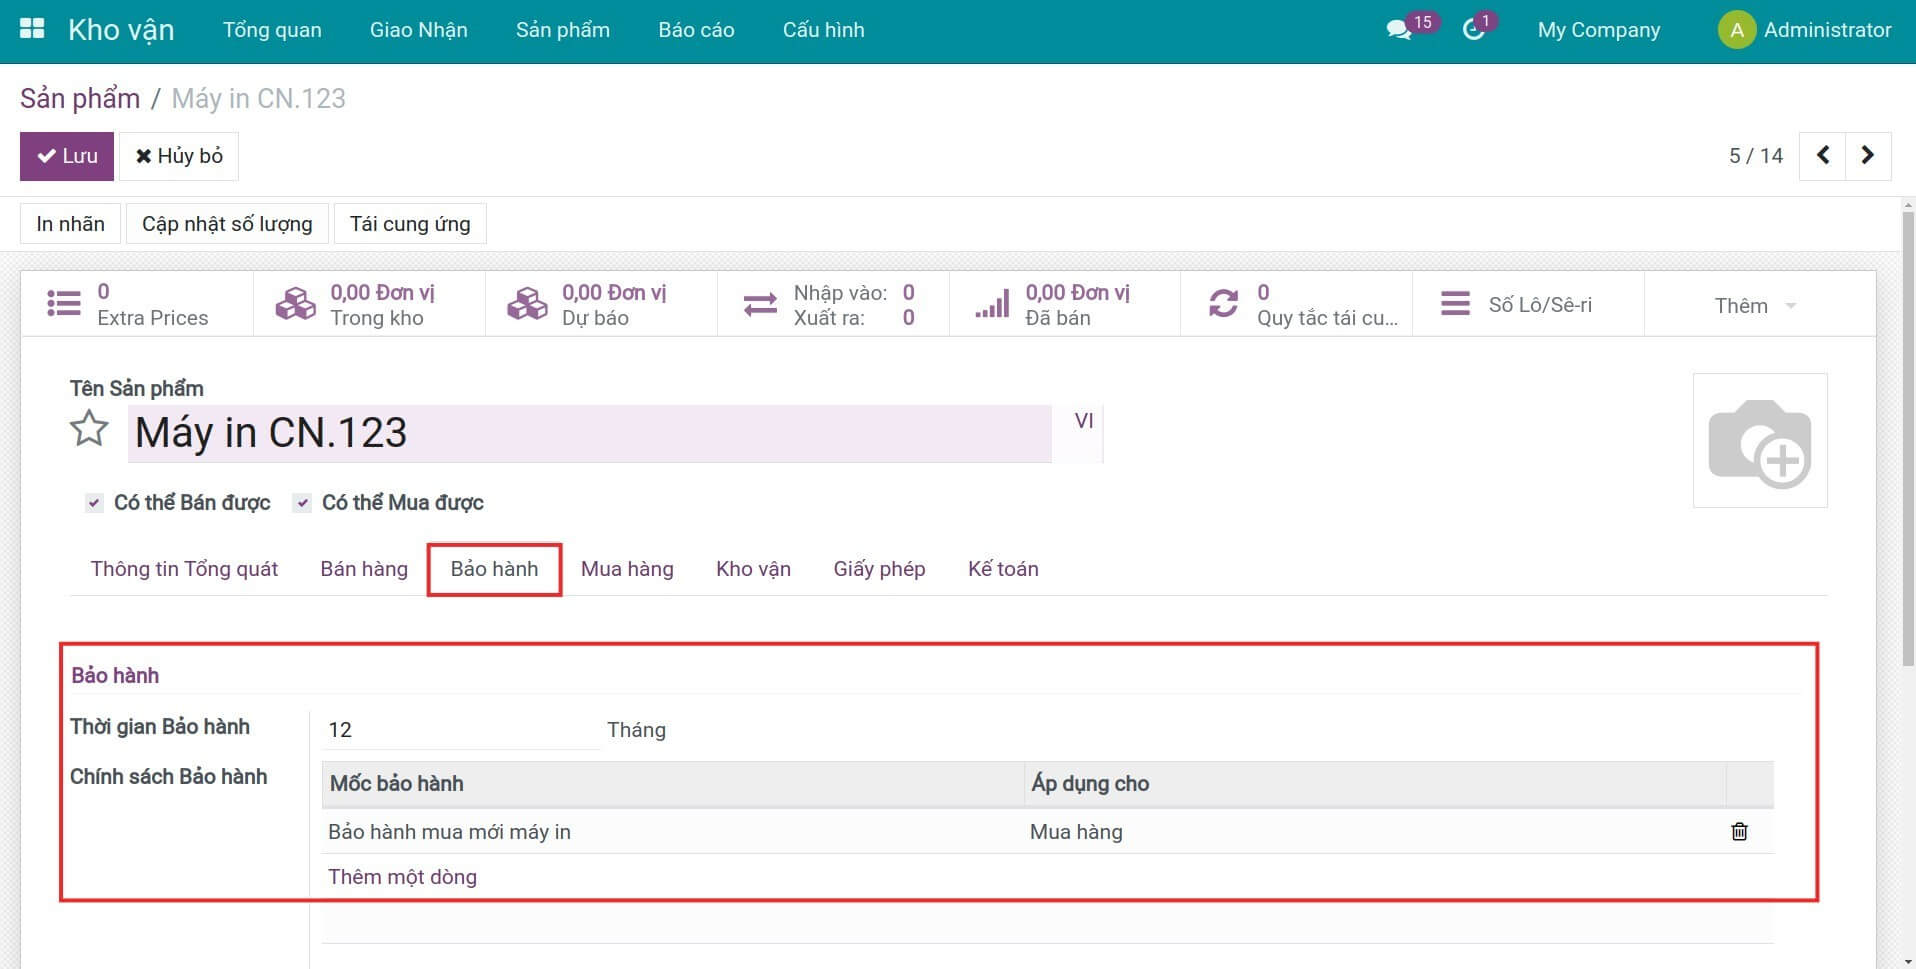Switch to the Kế toán tab
1916x969 pixels.
tap(1003, 569)
